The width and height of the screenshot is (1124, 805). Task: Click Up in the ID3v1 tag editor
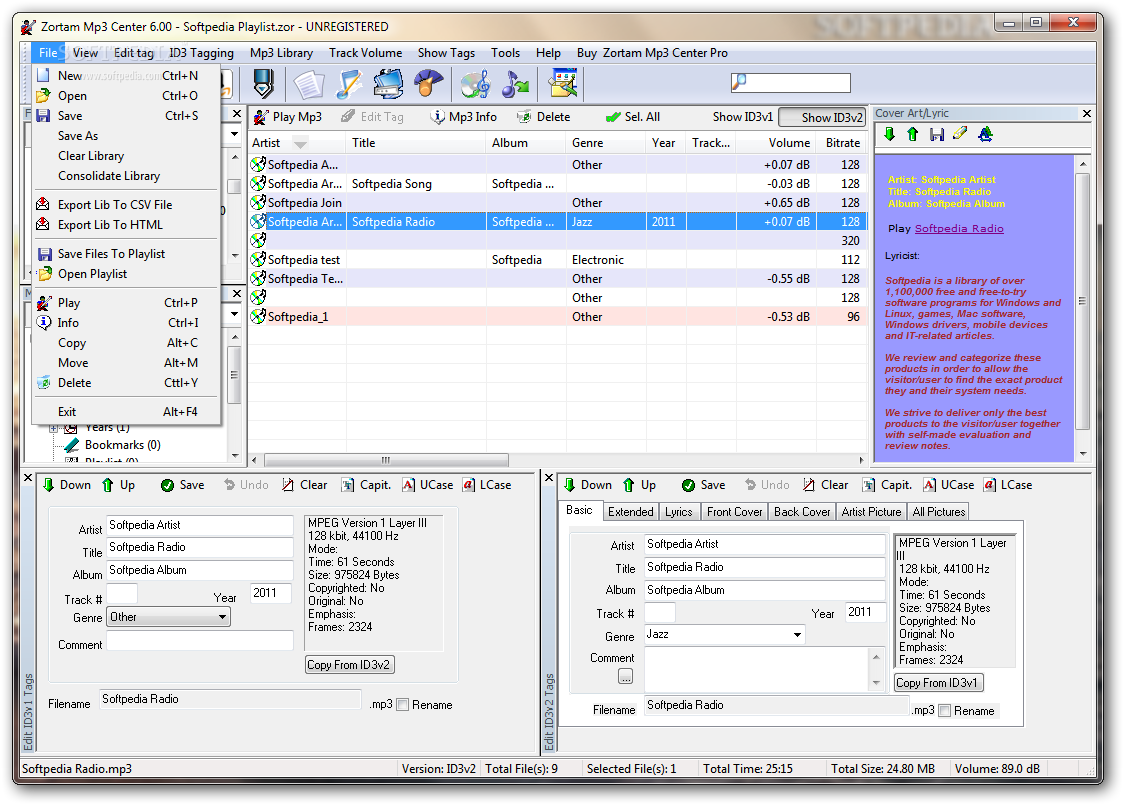118,485
